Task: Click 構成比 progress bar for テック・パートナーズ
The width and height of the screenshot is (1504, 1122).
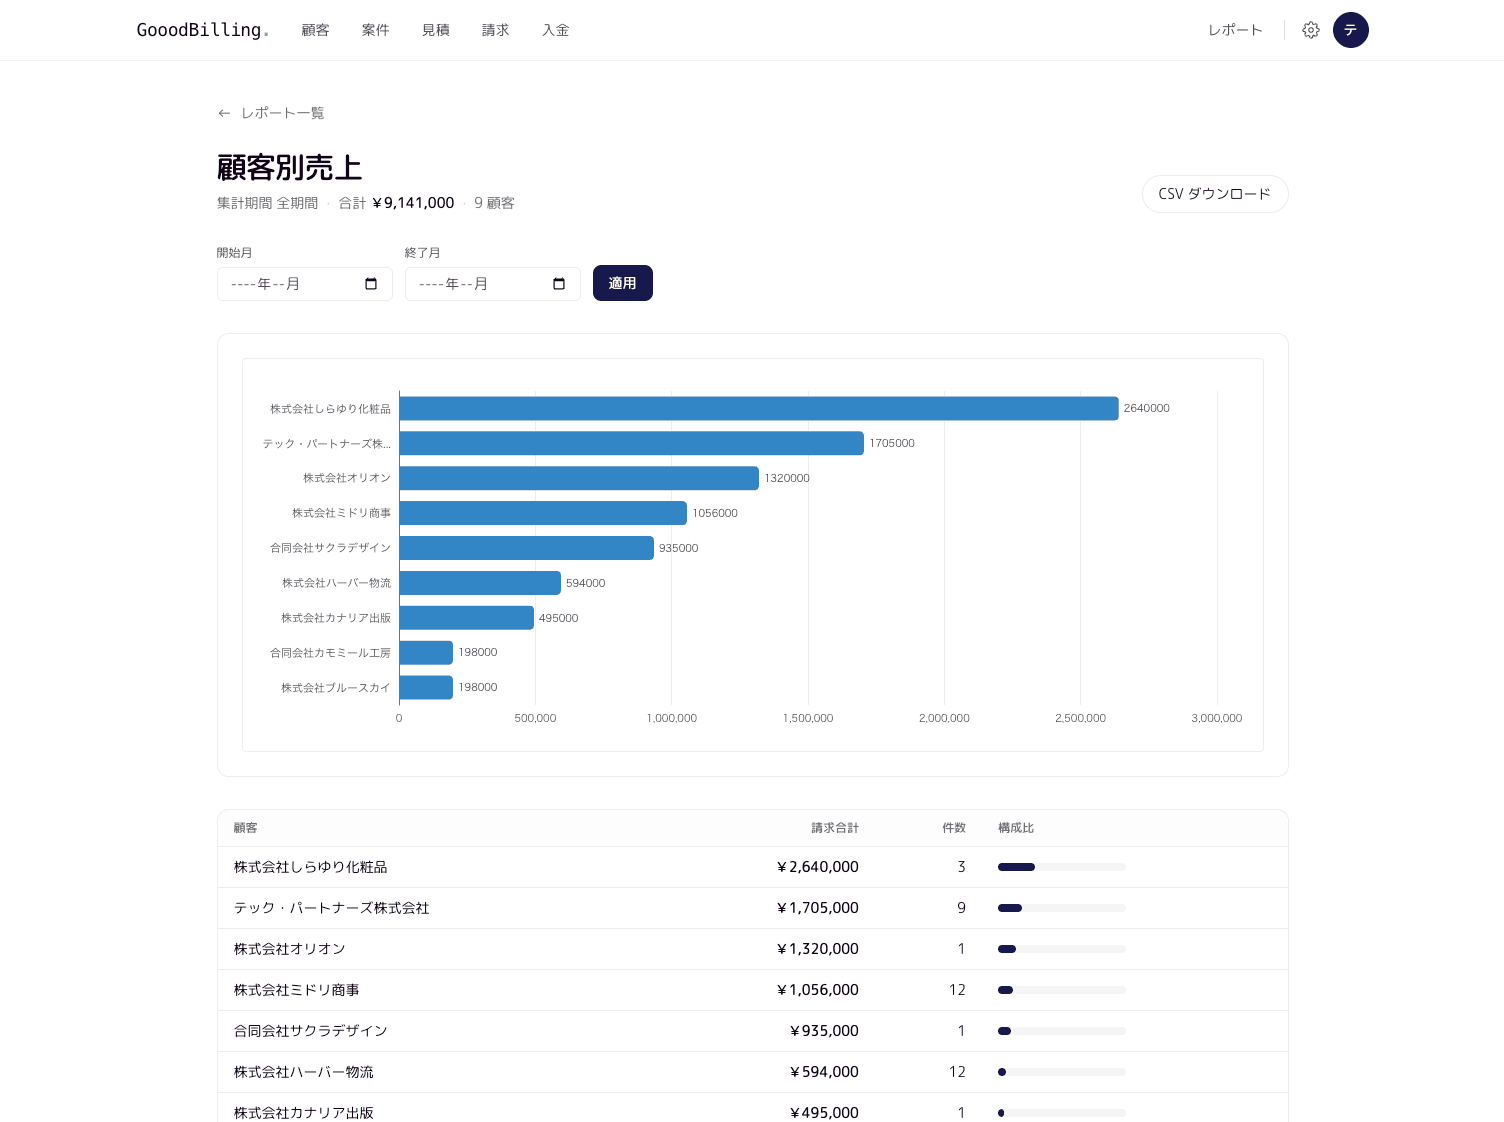Action: point(1062,908)
